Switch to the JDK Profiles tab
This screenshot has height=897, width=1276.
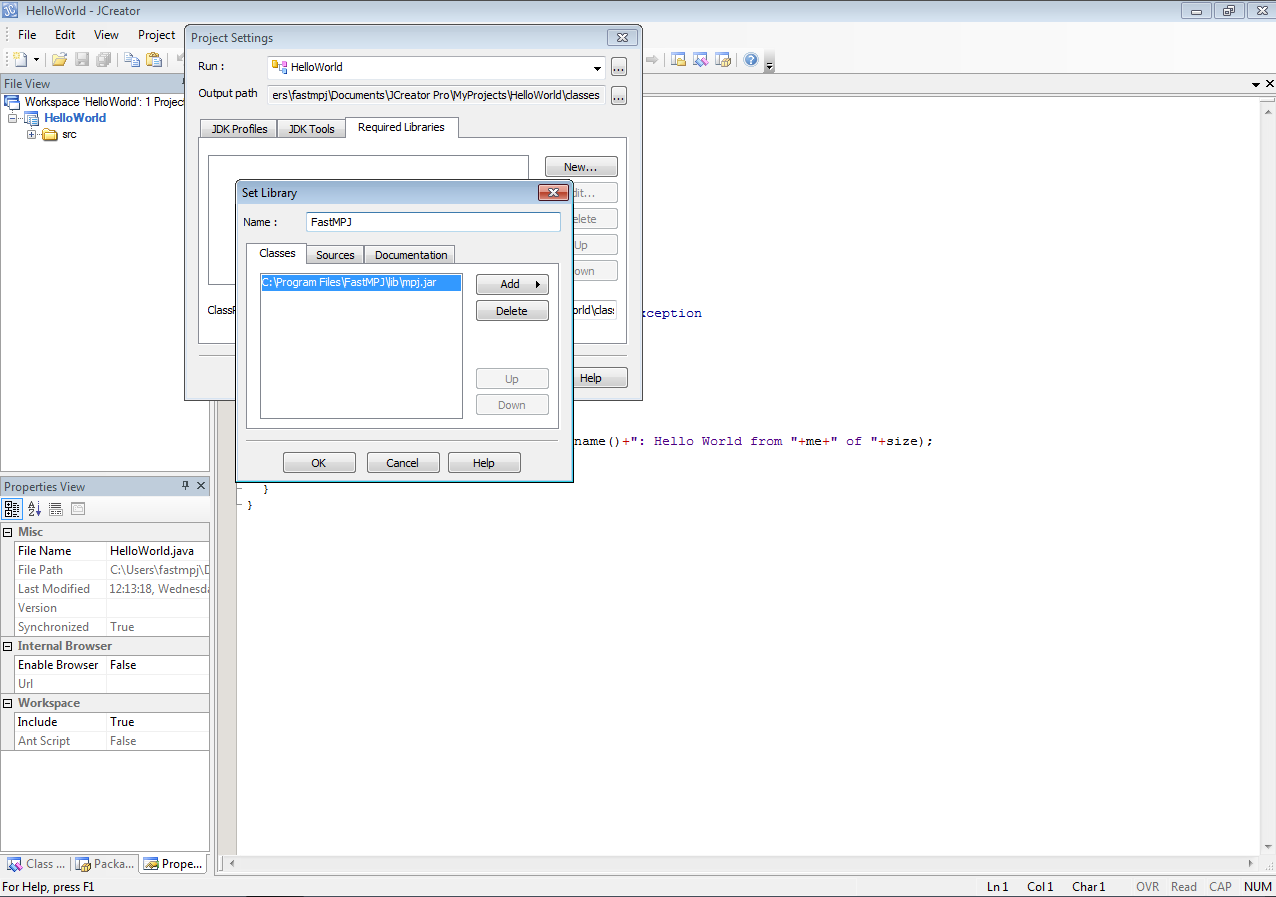pyautogui.click(x=239, y=129)
